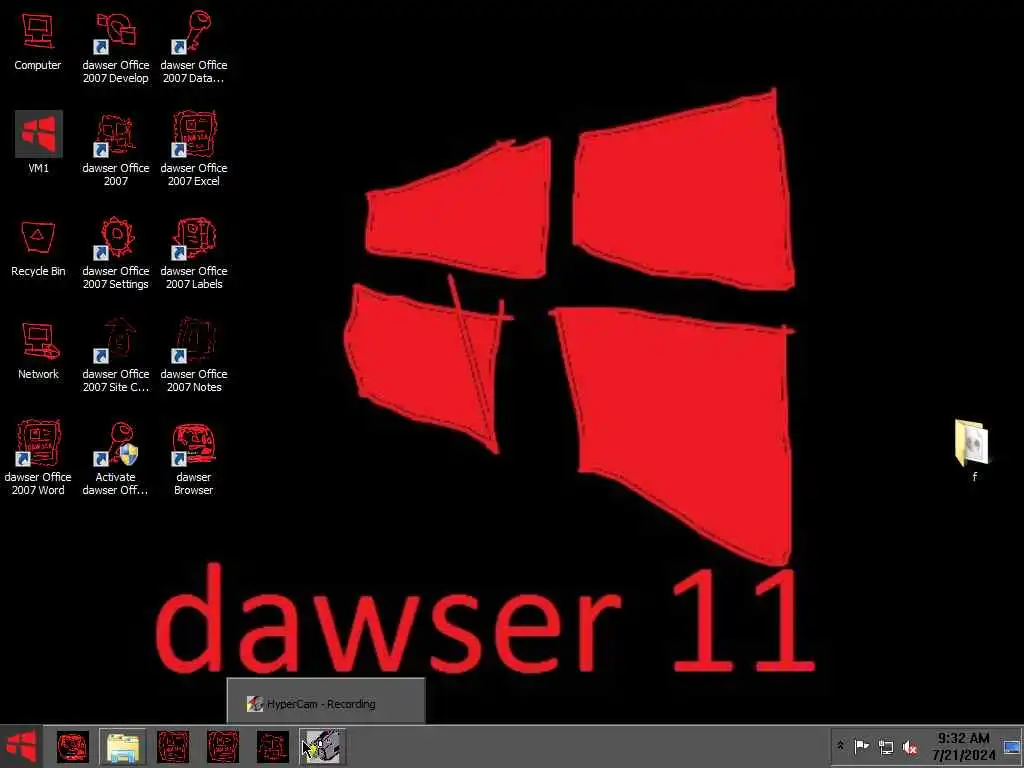Select dawser Office 2007 Site C... shortcut

point(116,355)
